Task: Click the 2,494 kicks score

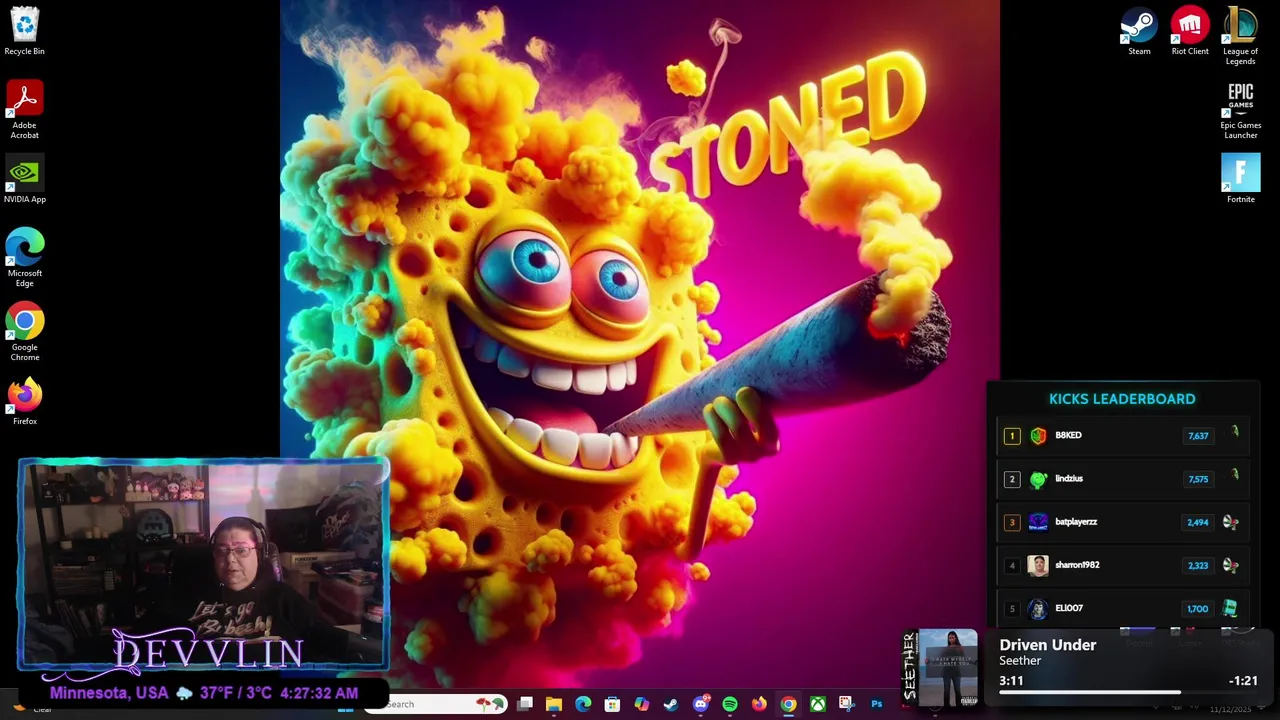Action: [1198, 522]
